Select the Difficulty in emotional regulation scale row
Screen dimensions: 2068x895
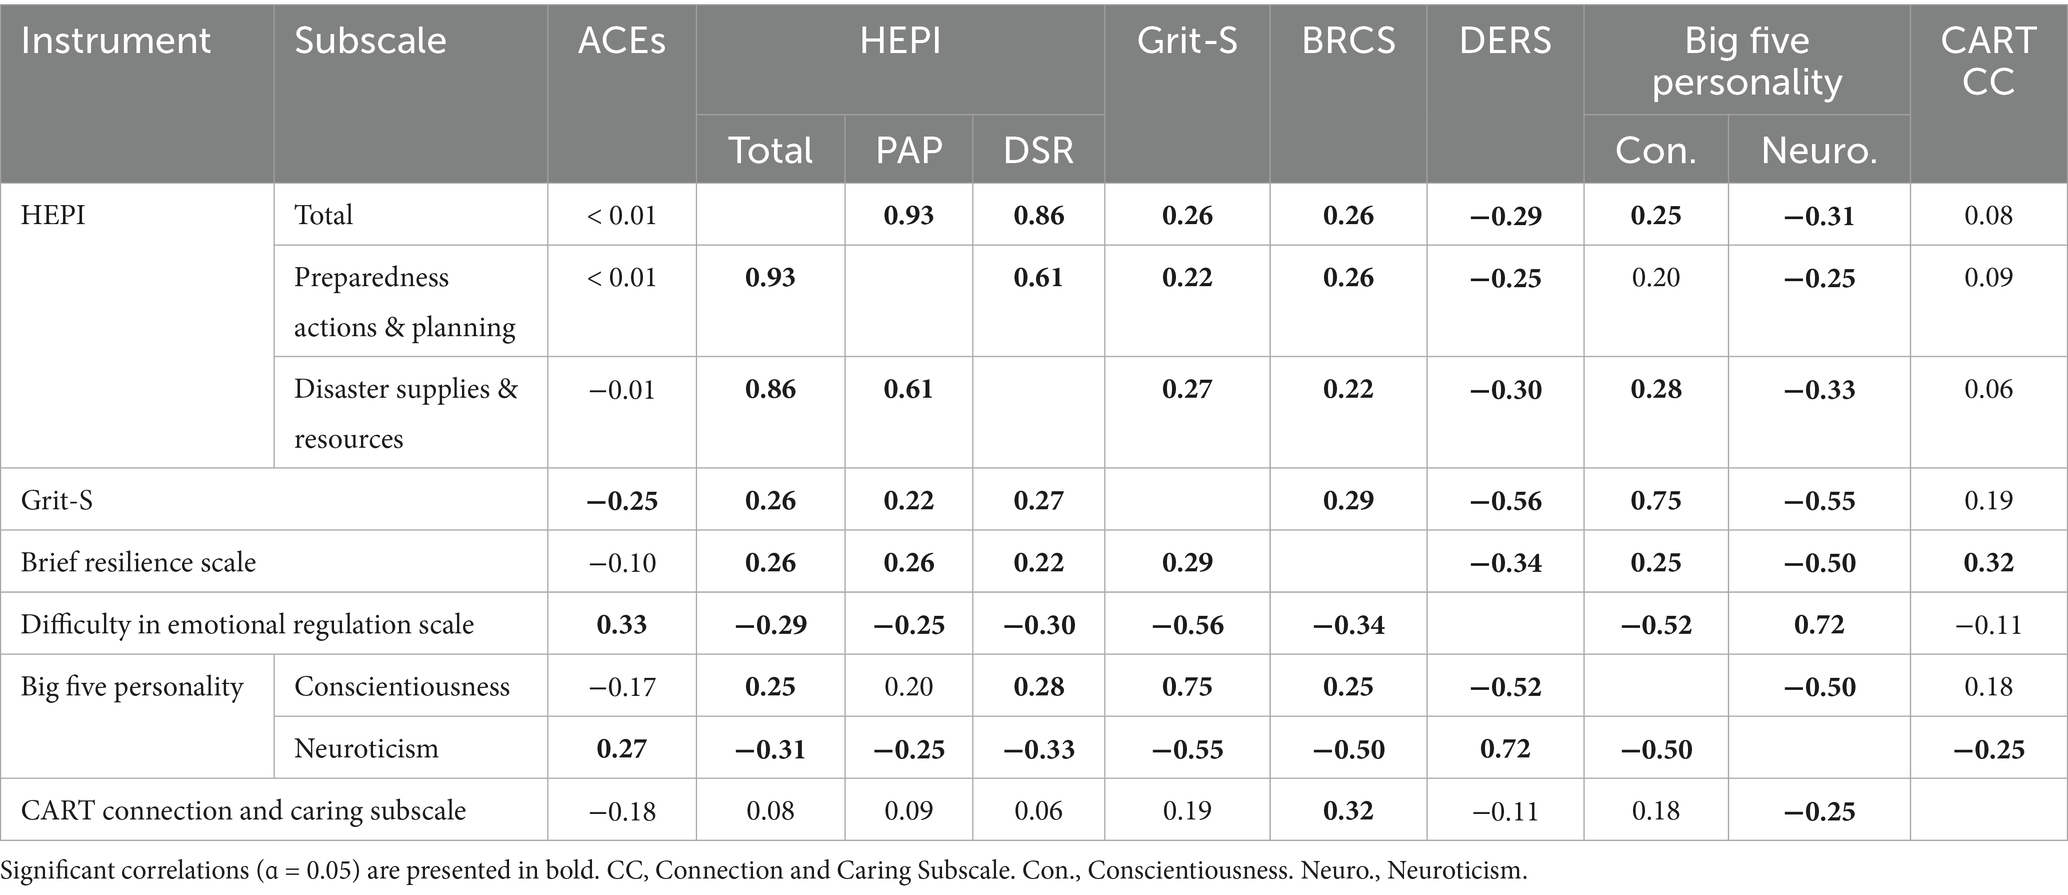click(247, 624)
